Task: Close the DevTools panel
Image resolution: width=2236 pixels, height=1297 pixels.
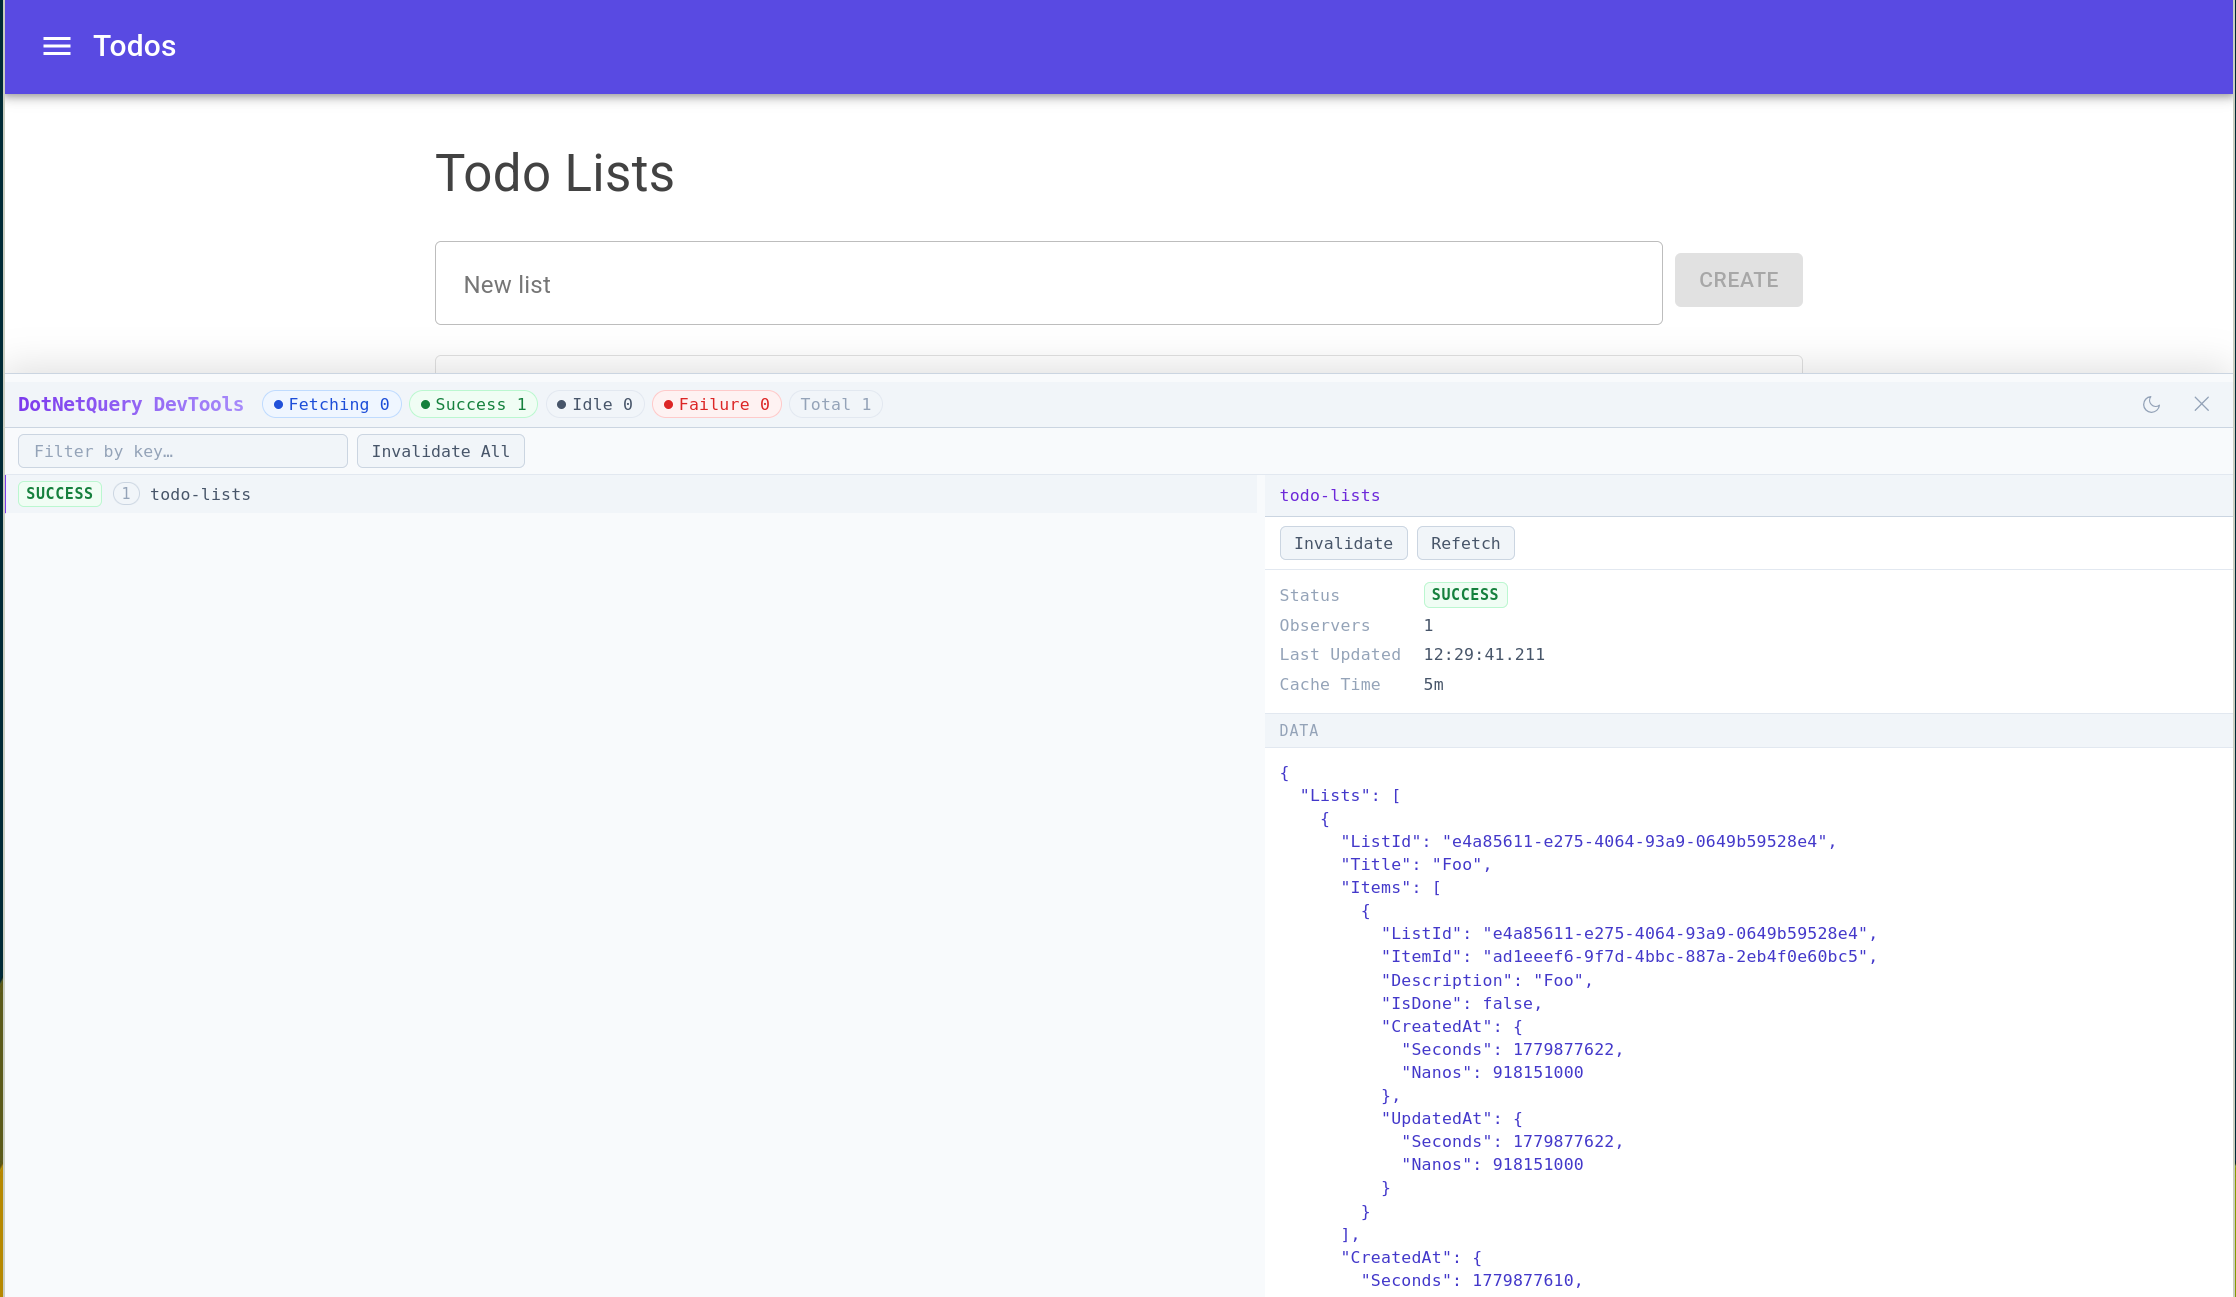Action: (2202, 404)
